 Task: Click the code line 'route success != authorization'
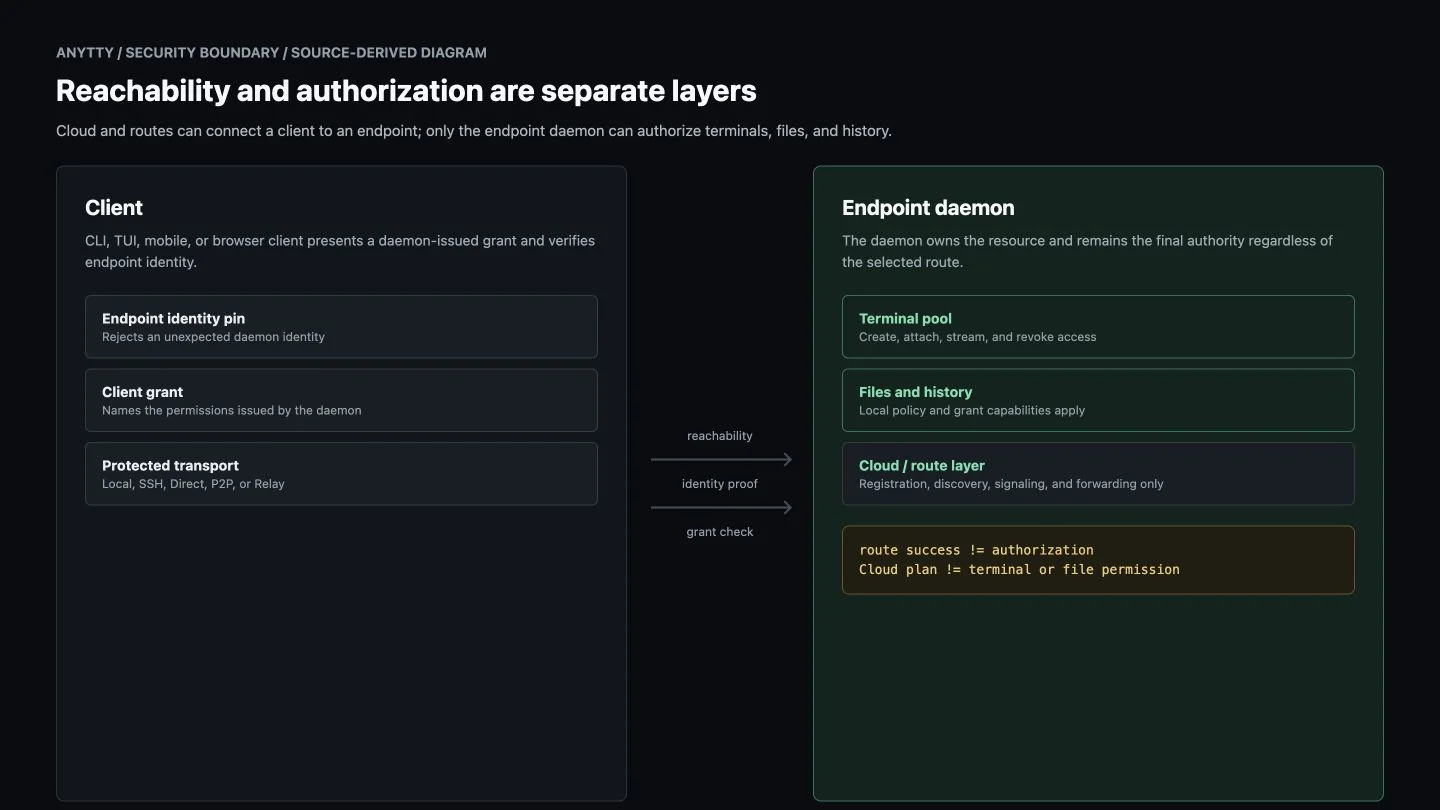click(976, 550)
